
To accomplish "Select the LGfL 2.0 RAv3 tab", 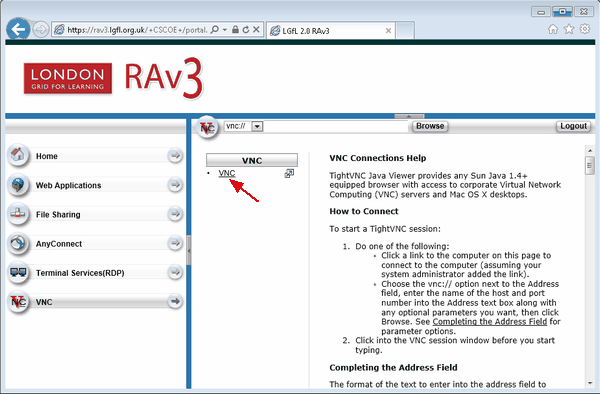I will 331,31.
